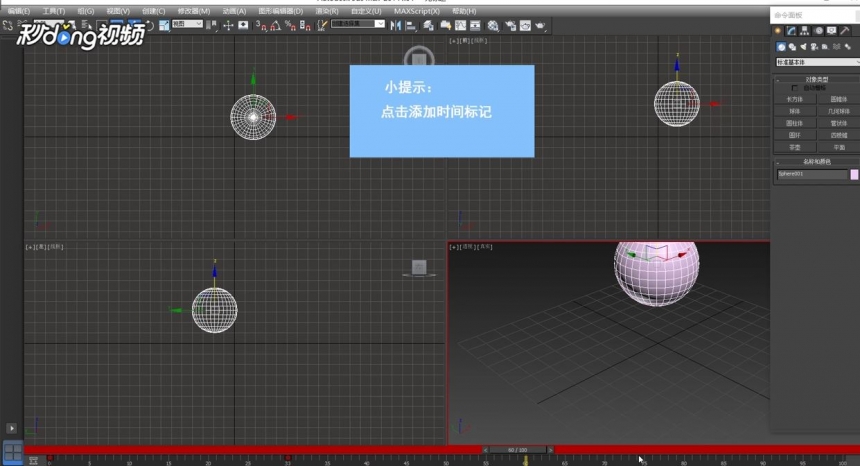Toggle the spinner snap icon
The image size is (860, 466).
point(305,25)
